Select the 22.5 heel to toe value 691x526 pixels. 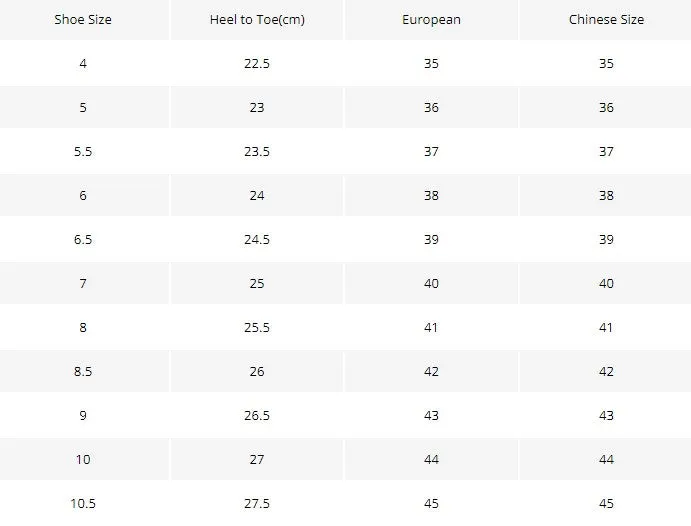[x=257, y=63]
